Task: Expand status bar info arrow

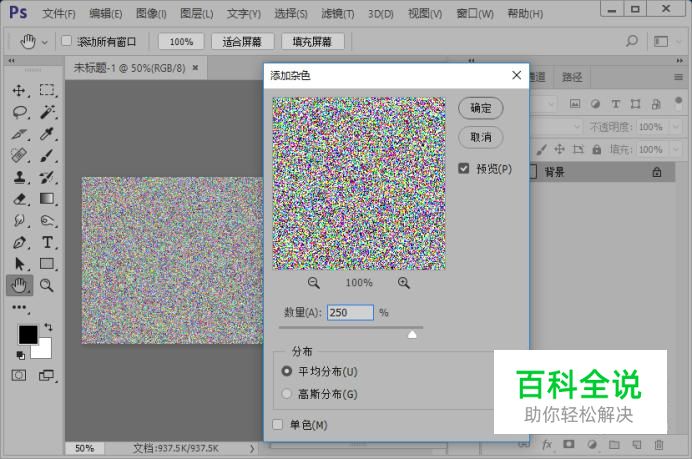Action: [252, 448]
